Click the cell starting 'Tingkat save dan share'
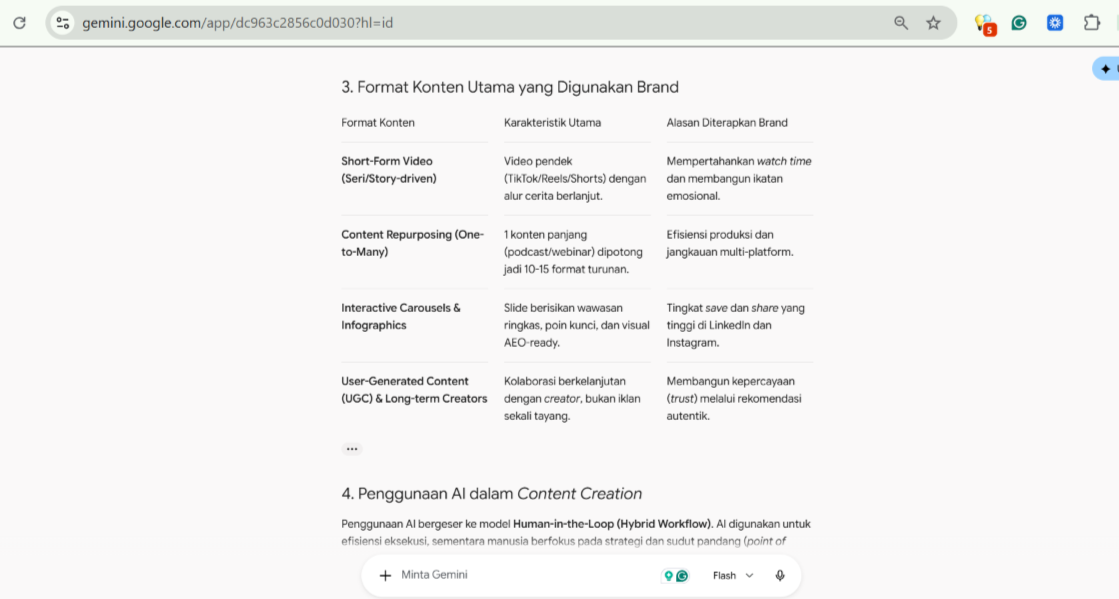The image size is (1119, 599). [736, 326]
